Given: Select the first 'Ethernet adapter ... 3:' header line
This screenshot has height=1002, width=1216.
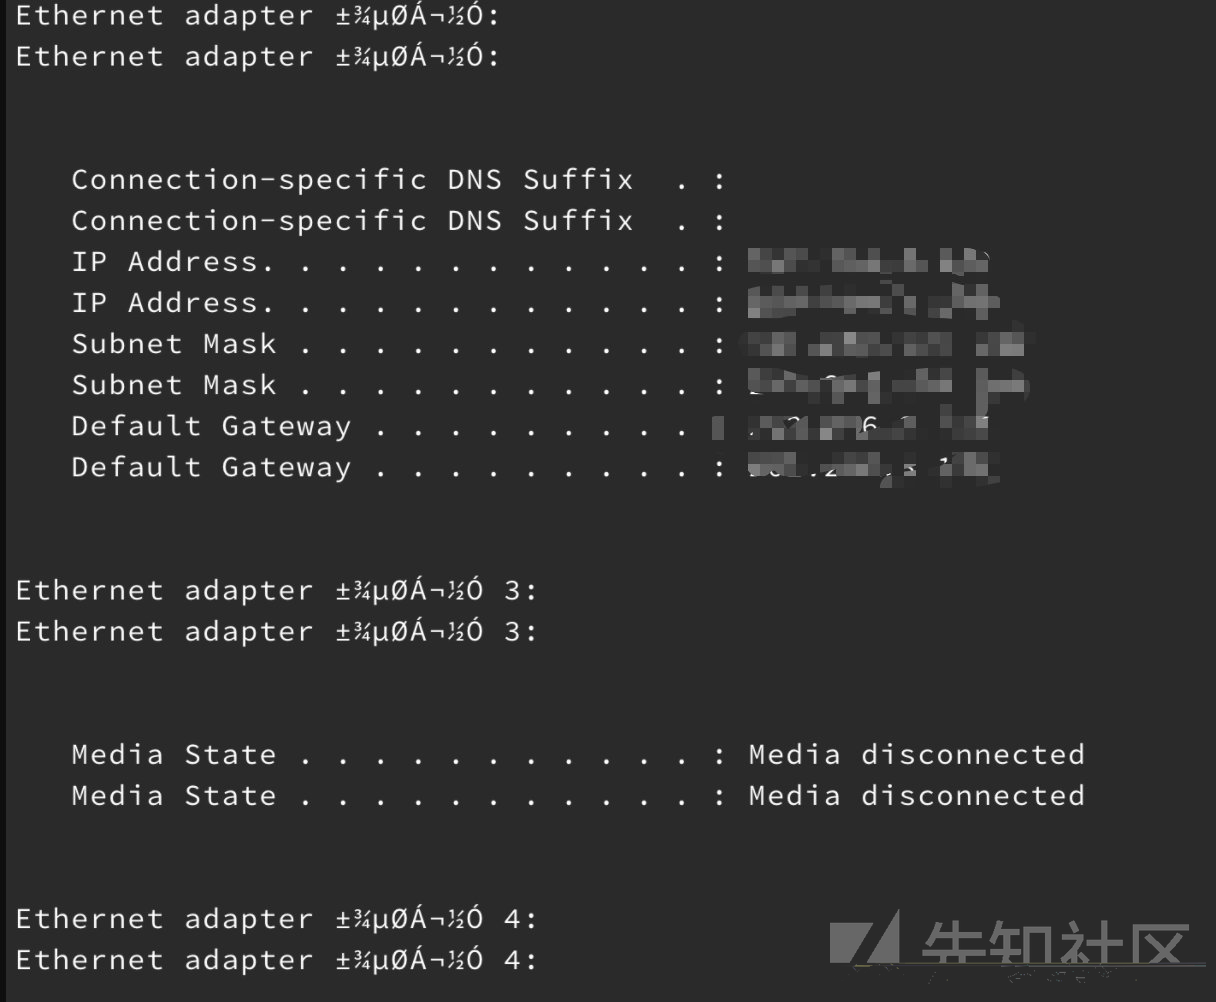Looking at the screenshot, I should 276,590.
